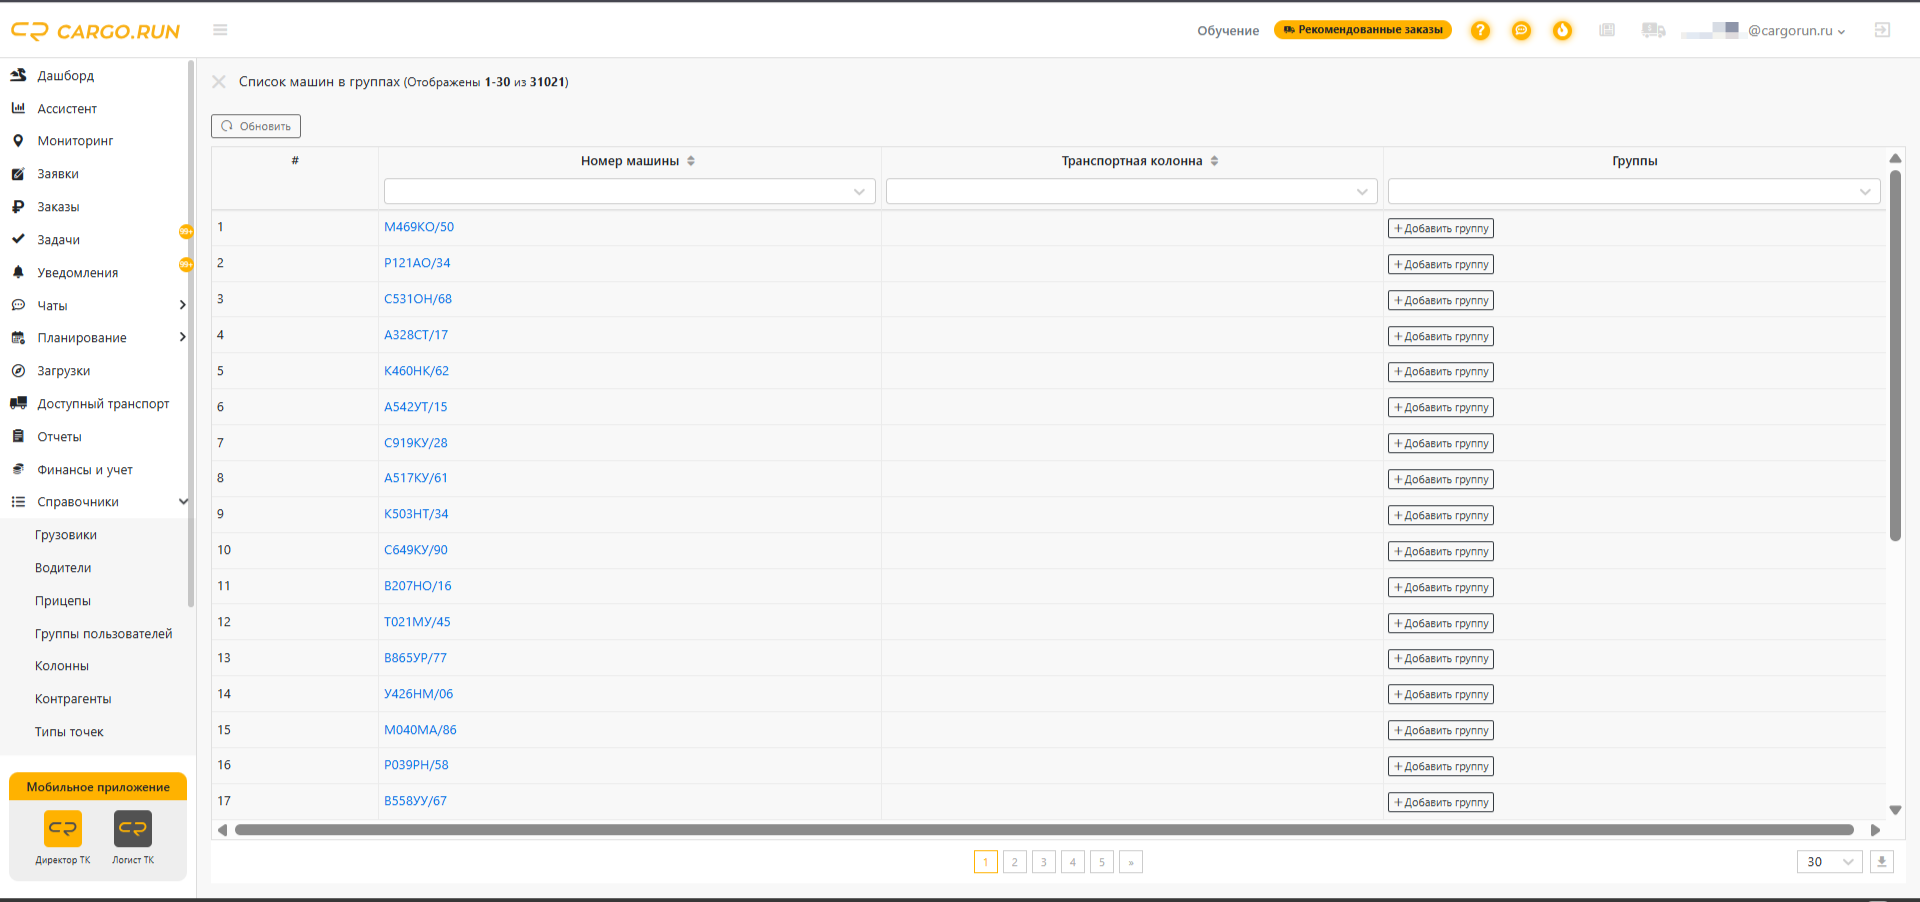
Task: Select Водители submenu item
Action: pyautogui.click(x=63, y=568)
